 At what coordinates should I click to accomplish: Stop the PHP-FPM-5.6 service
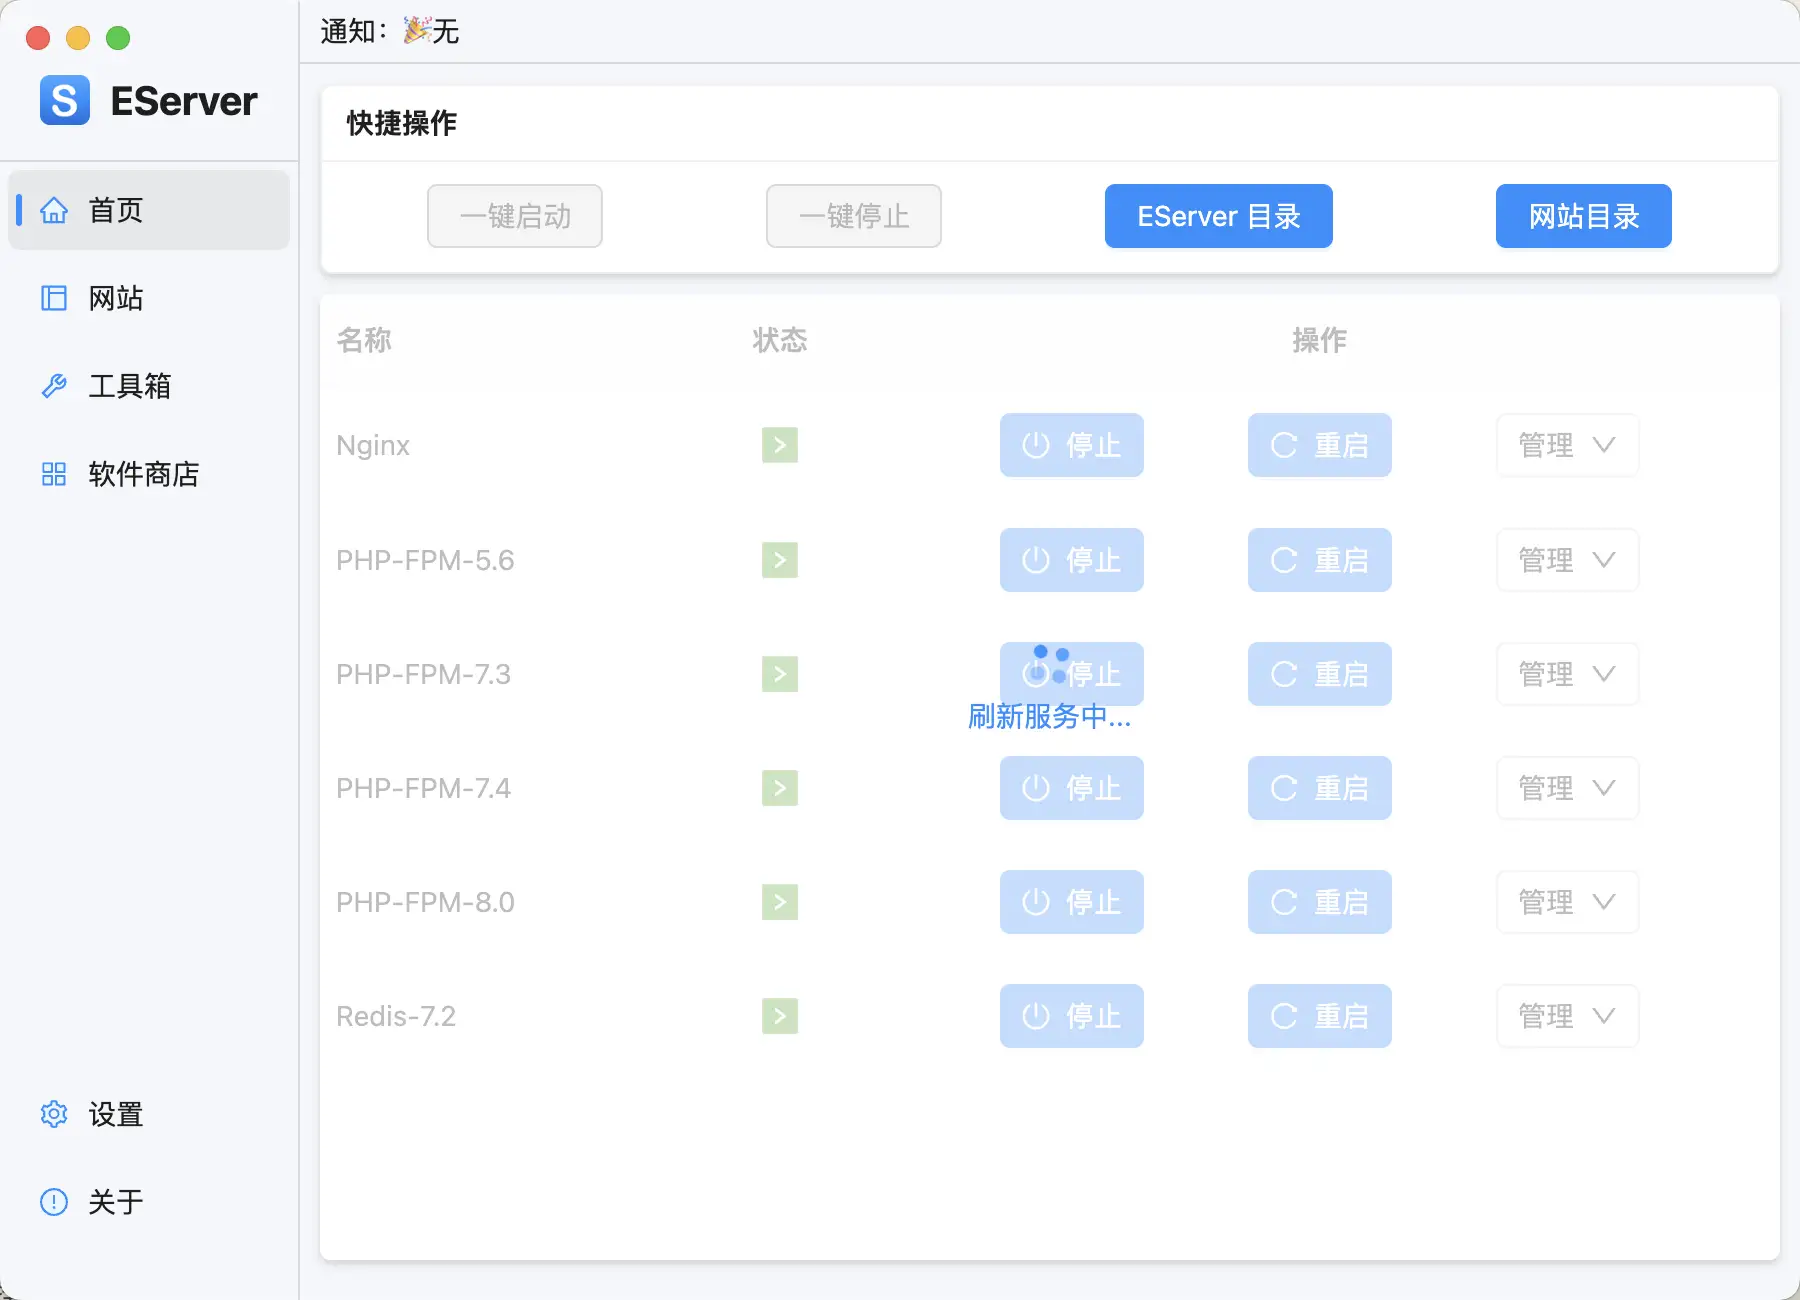click(1072, 560)
